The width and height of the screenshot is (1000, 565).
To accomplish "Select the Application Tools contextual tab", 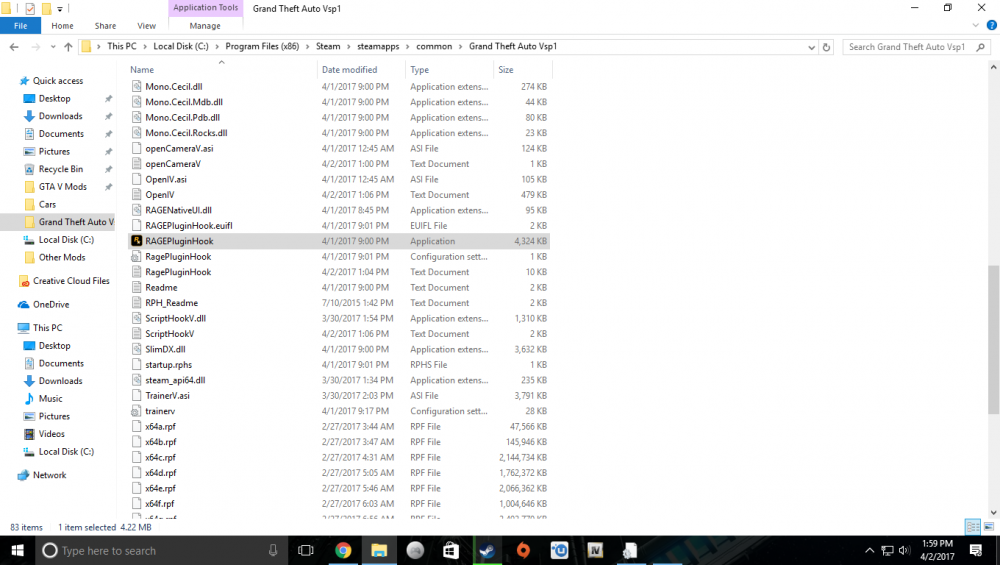I will click(205, 8).
